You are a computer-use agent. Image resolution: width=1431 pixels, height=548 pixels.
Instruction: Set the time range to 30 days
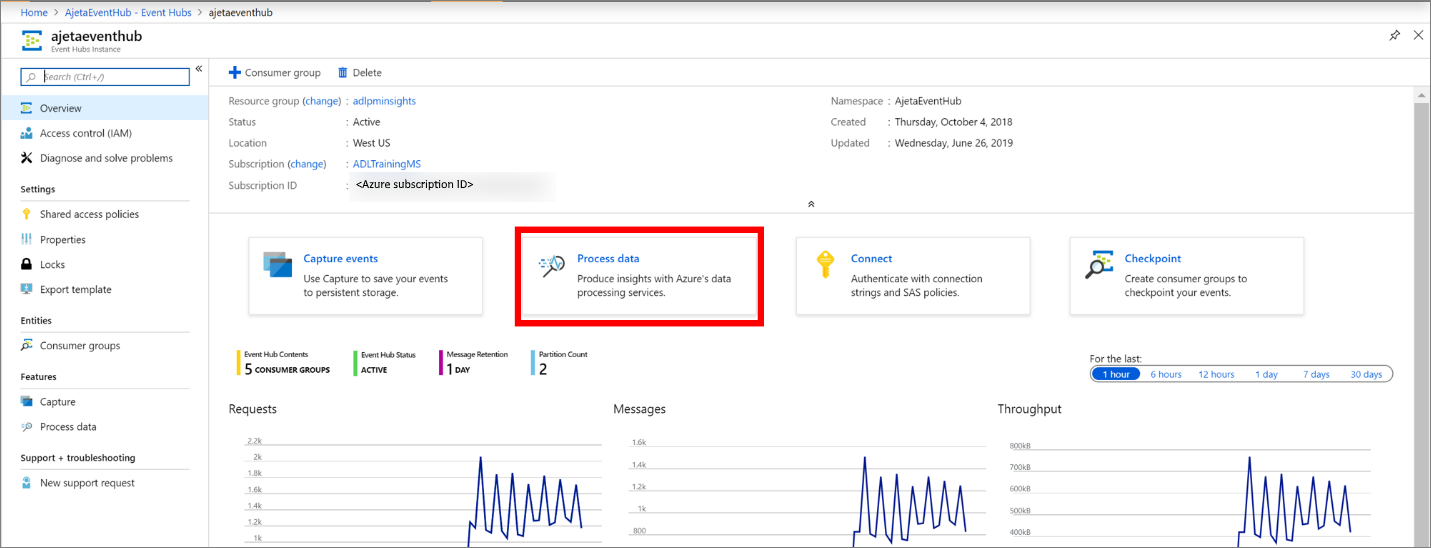click(1366, 374)
